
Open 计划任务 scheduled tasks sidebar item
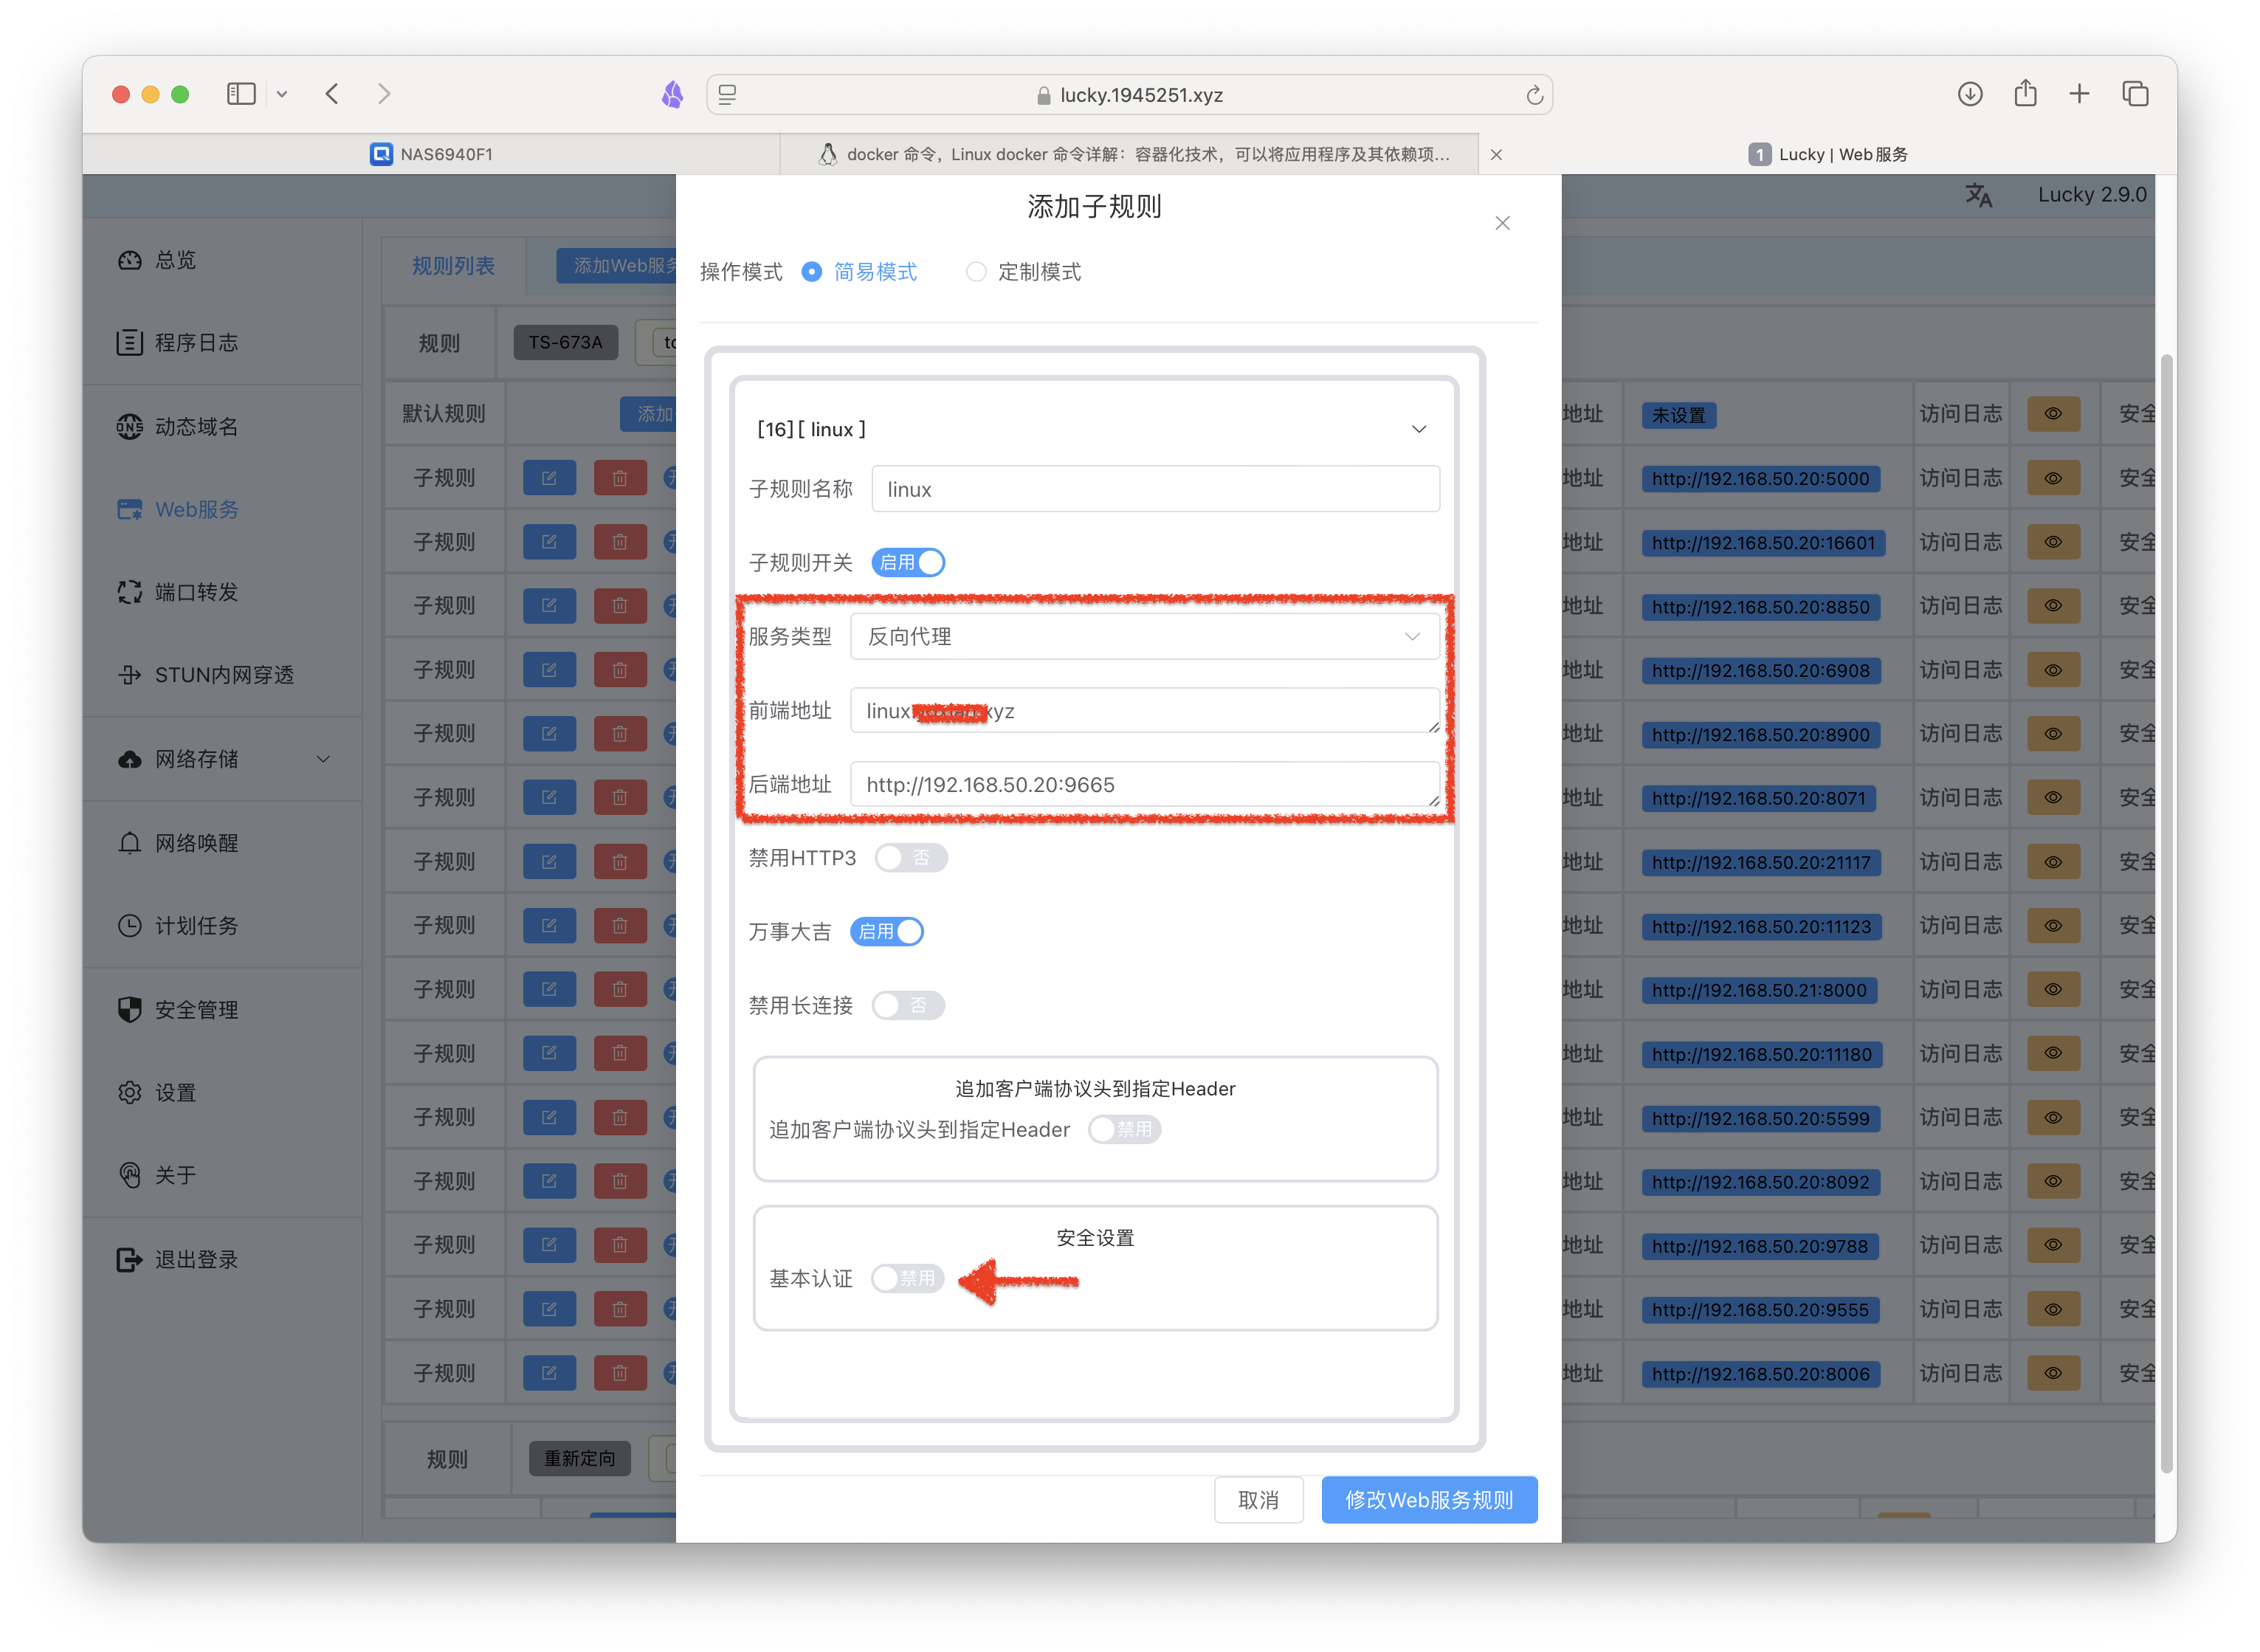click(178, 926)
